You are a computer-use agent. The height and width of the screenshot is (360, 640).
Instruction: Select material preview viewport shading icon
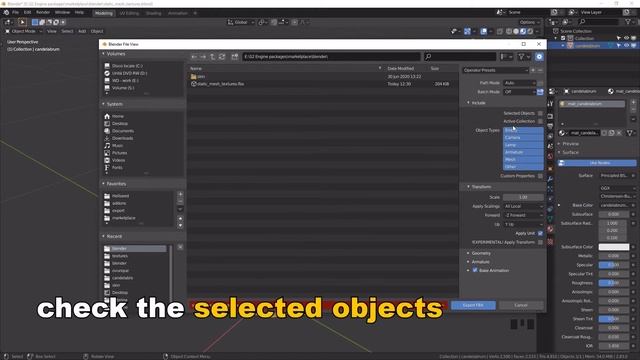coord(523,31)
